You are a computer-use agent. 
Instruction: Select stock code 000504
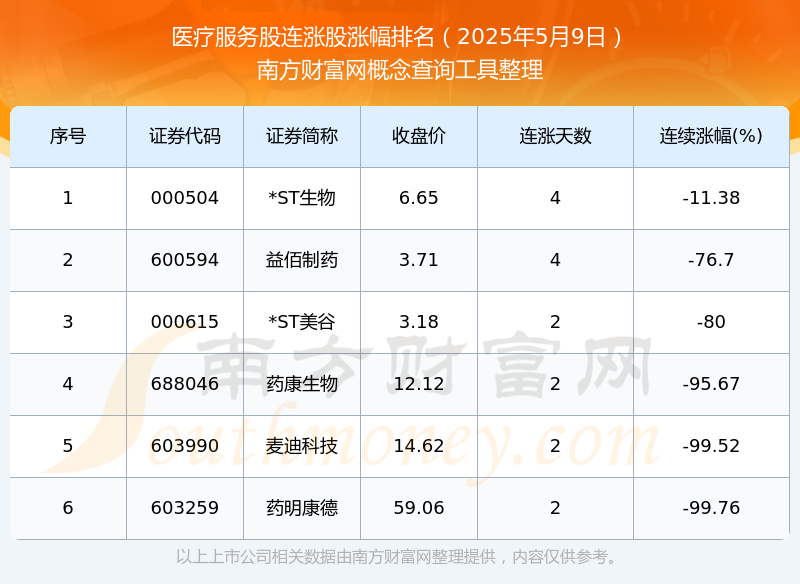185,198
